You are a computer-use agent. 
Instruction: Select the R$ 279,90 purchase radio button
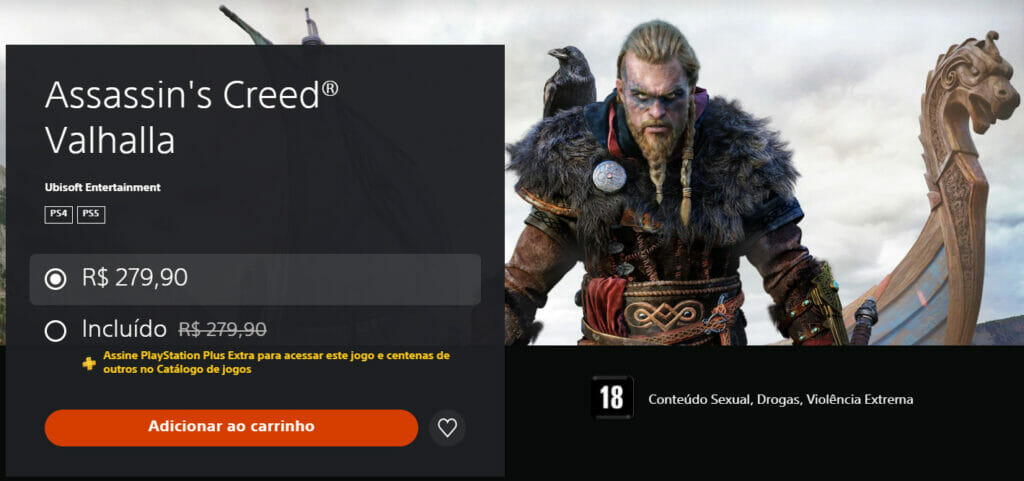point(56,280)
